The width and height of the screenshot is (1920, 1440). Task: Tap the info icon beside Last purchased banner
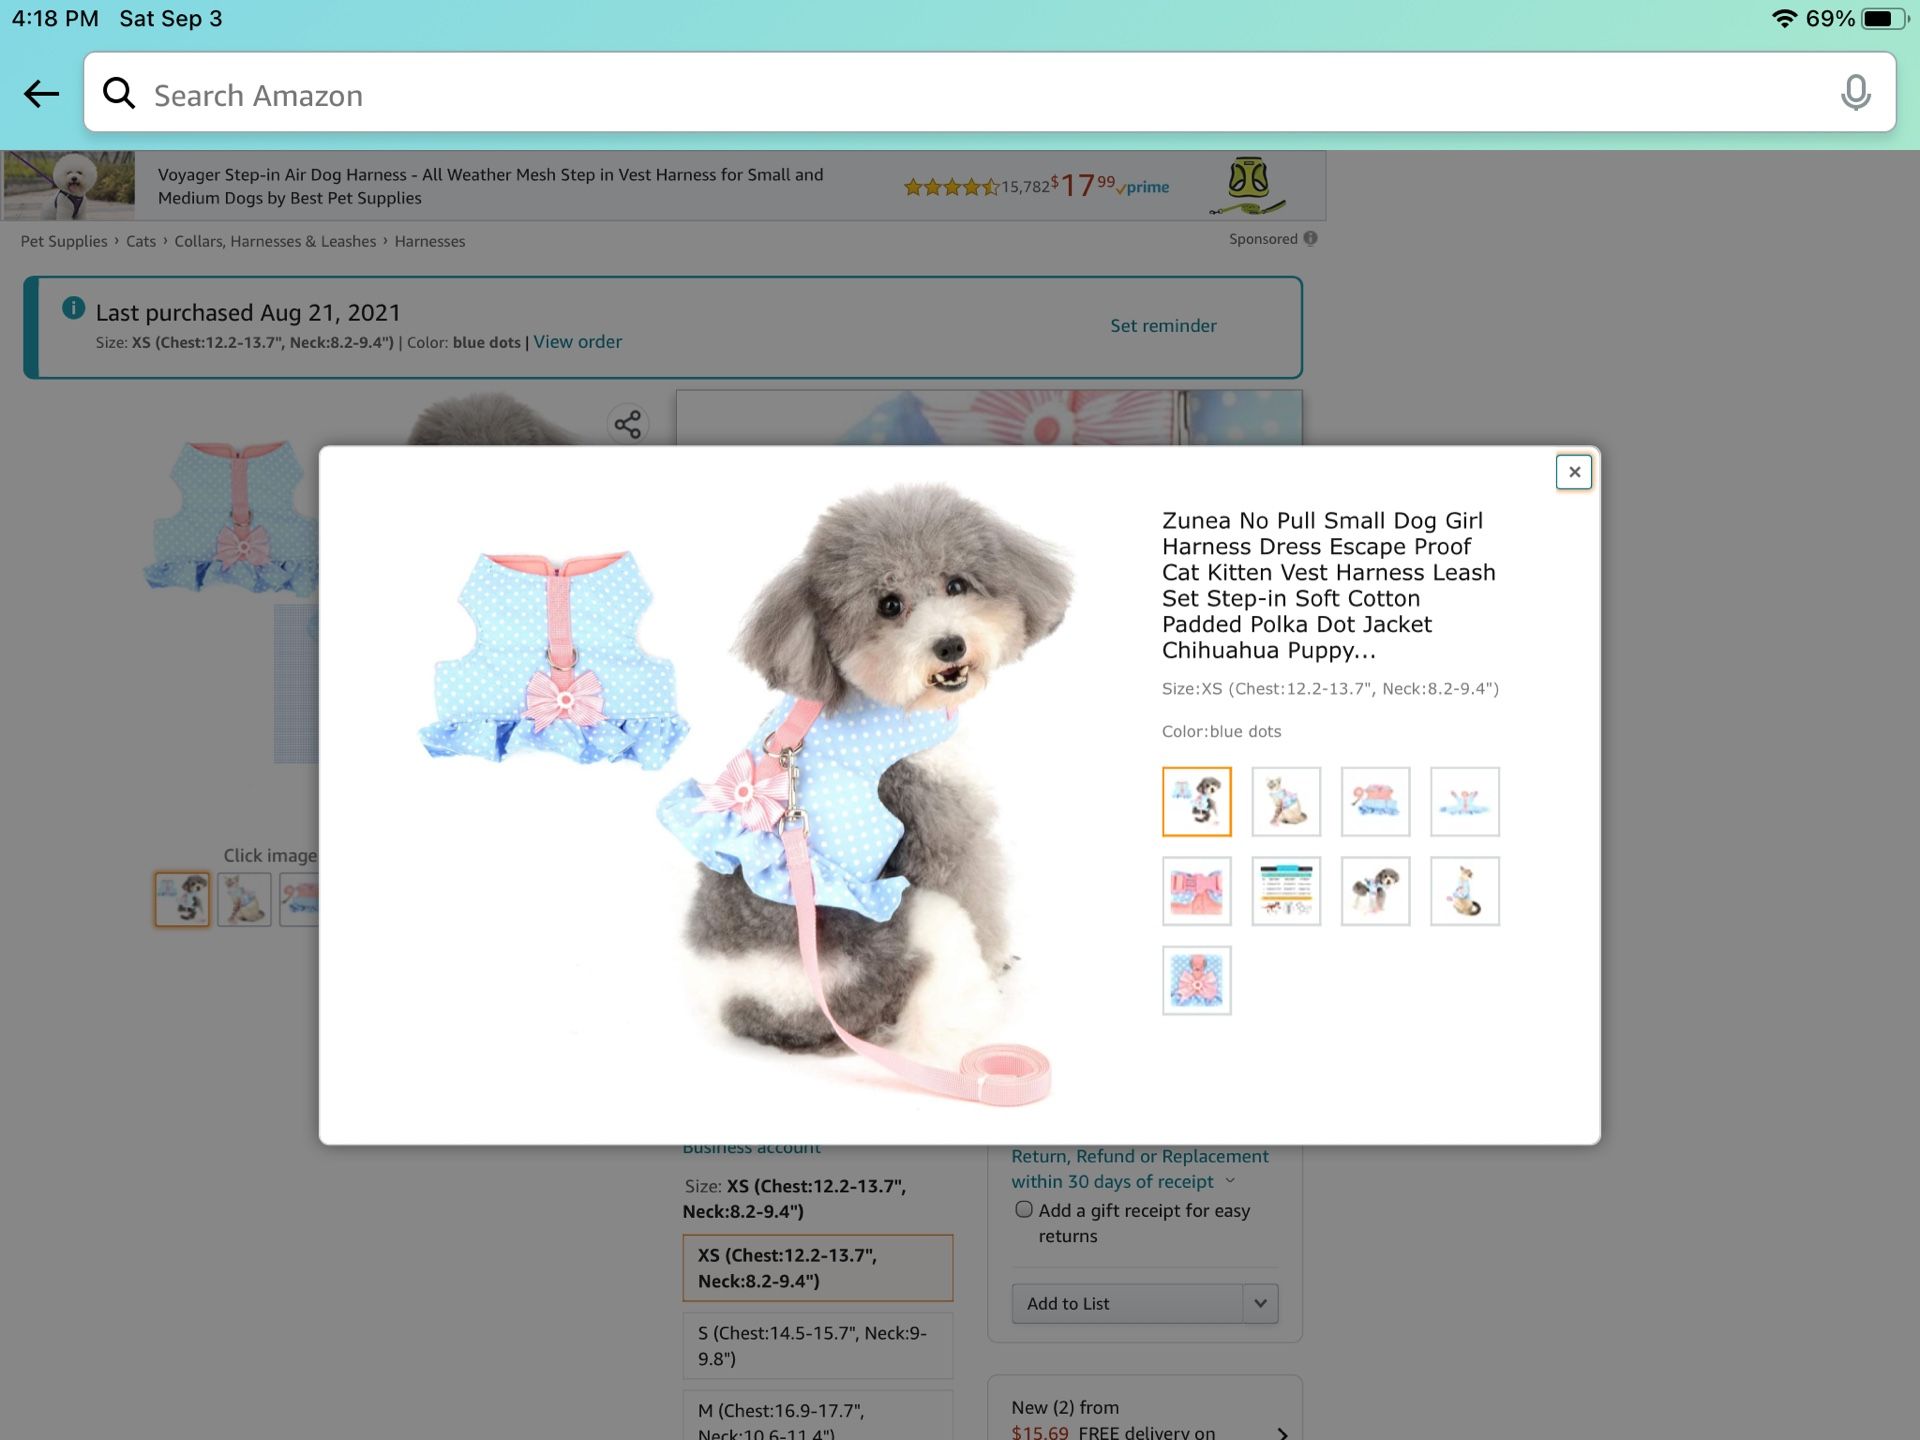pos(75,308)
